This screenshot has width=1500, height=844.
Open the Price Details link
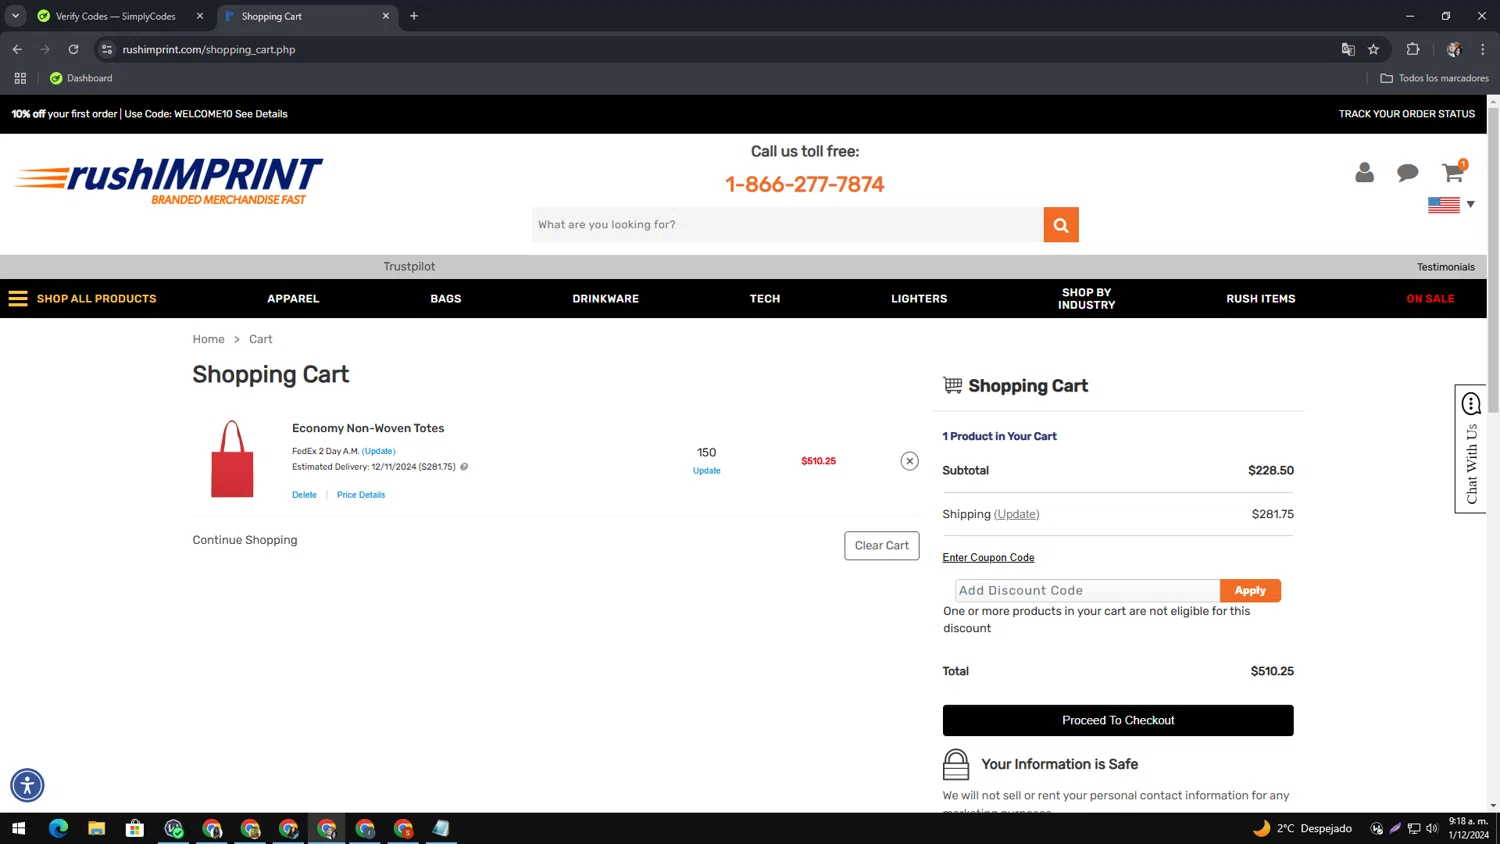tap(361, 495)
